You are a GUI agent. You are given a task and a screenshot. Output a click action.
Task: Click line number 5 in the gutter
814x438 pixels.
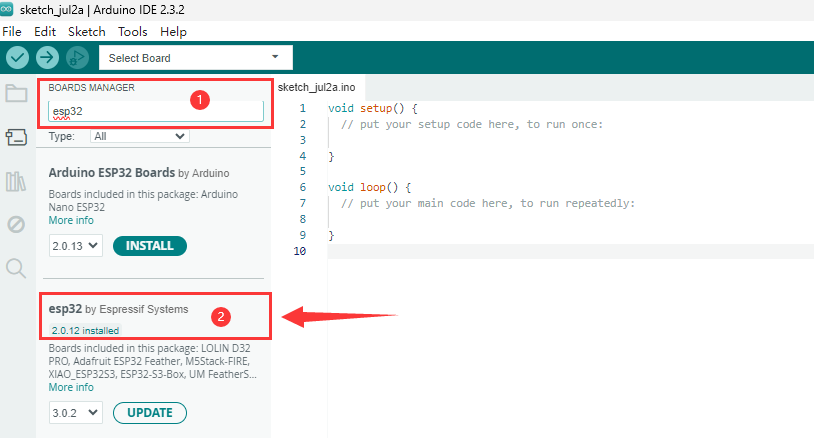point(303,172)
